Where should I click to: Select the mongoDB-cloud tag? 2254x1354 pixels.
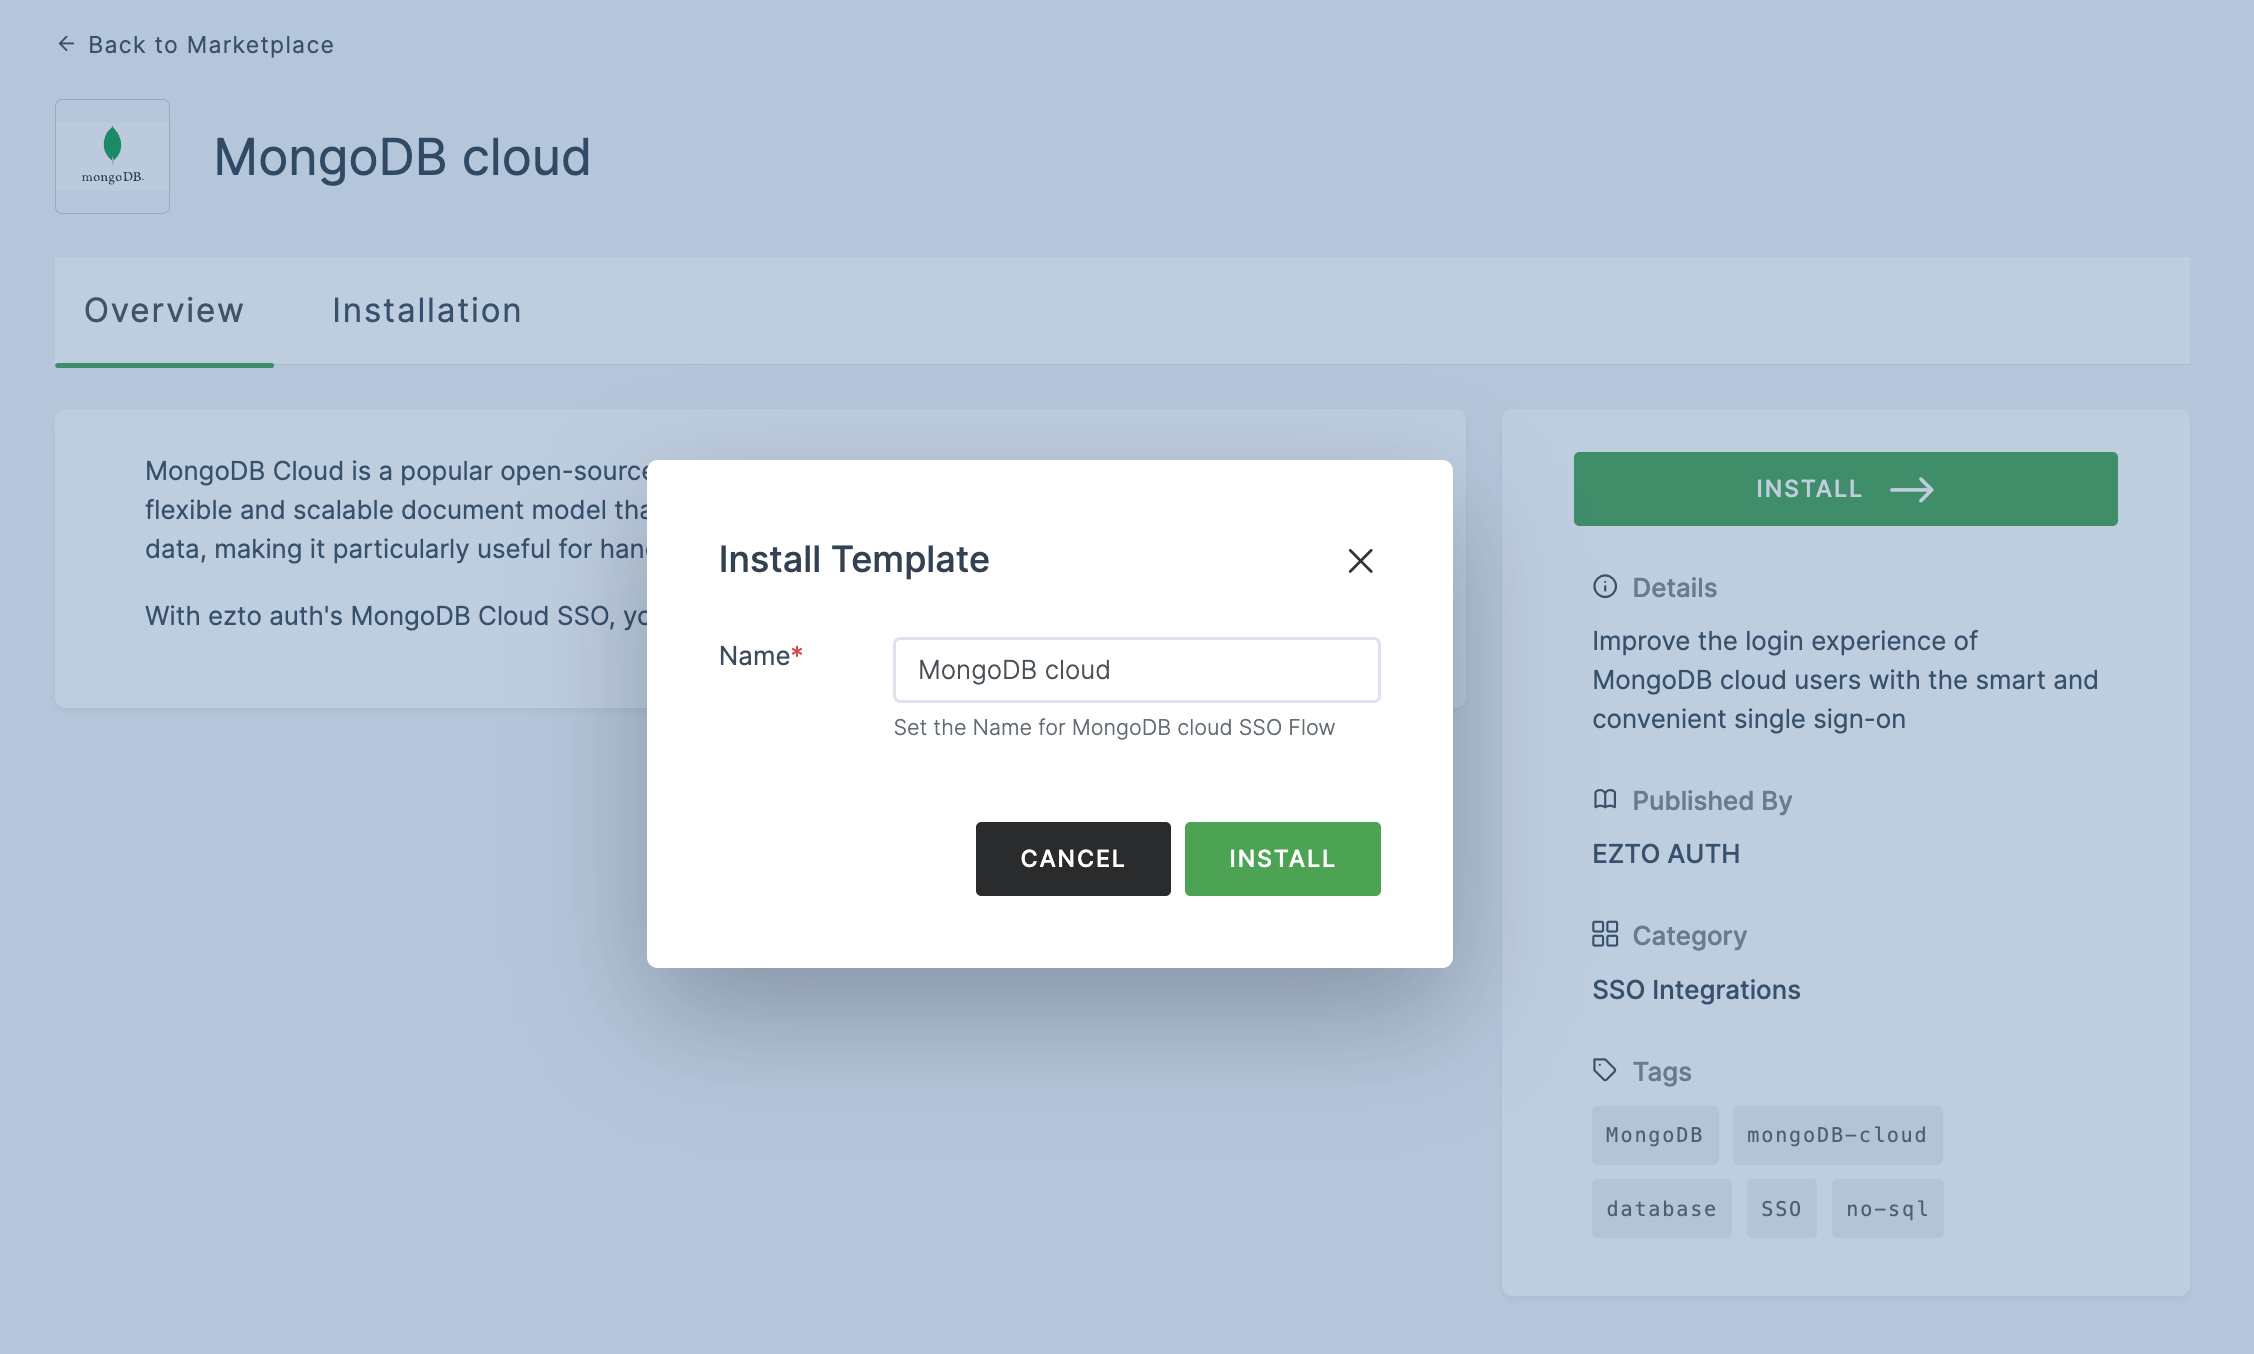point(1837,1135)
